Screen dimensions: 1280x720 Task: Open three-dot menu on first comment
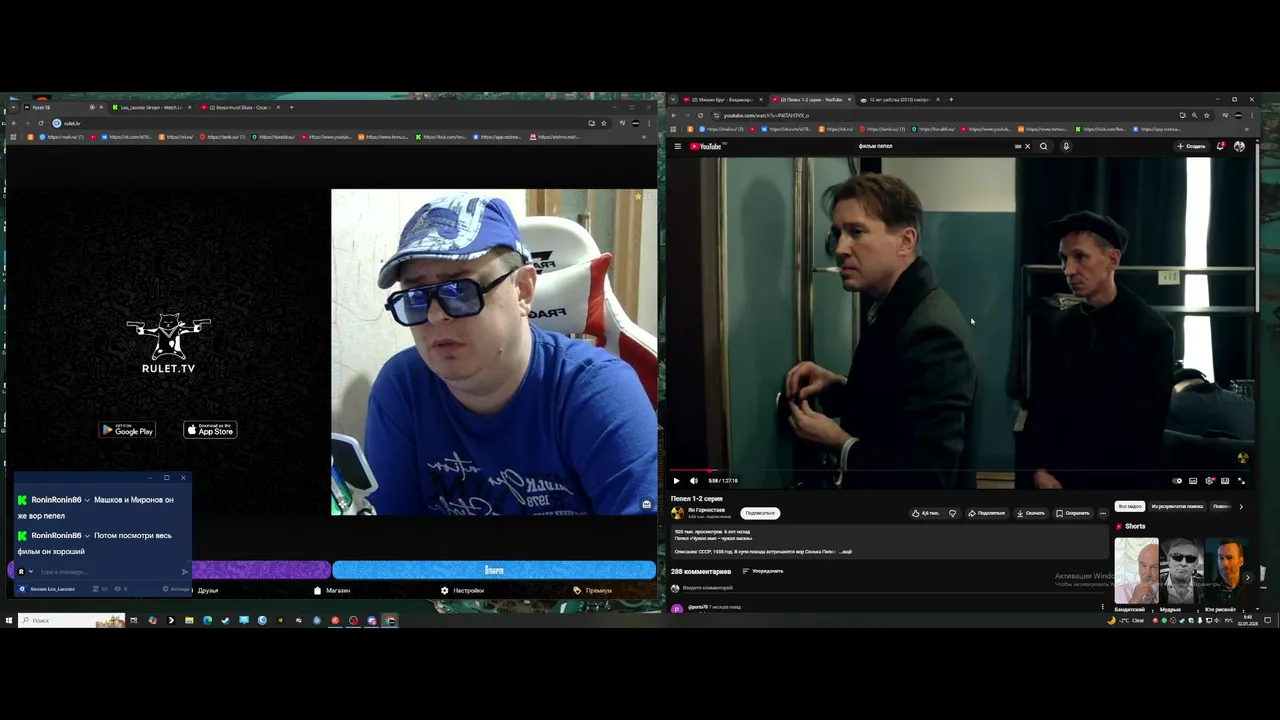click(1103, 606)
